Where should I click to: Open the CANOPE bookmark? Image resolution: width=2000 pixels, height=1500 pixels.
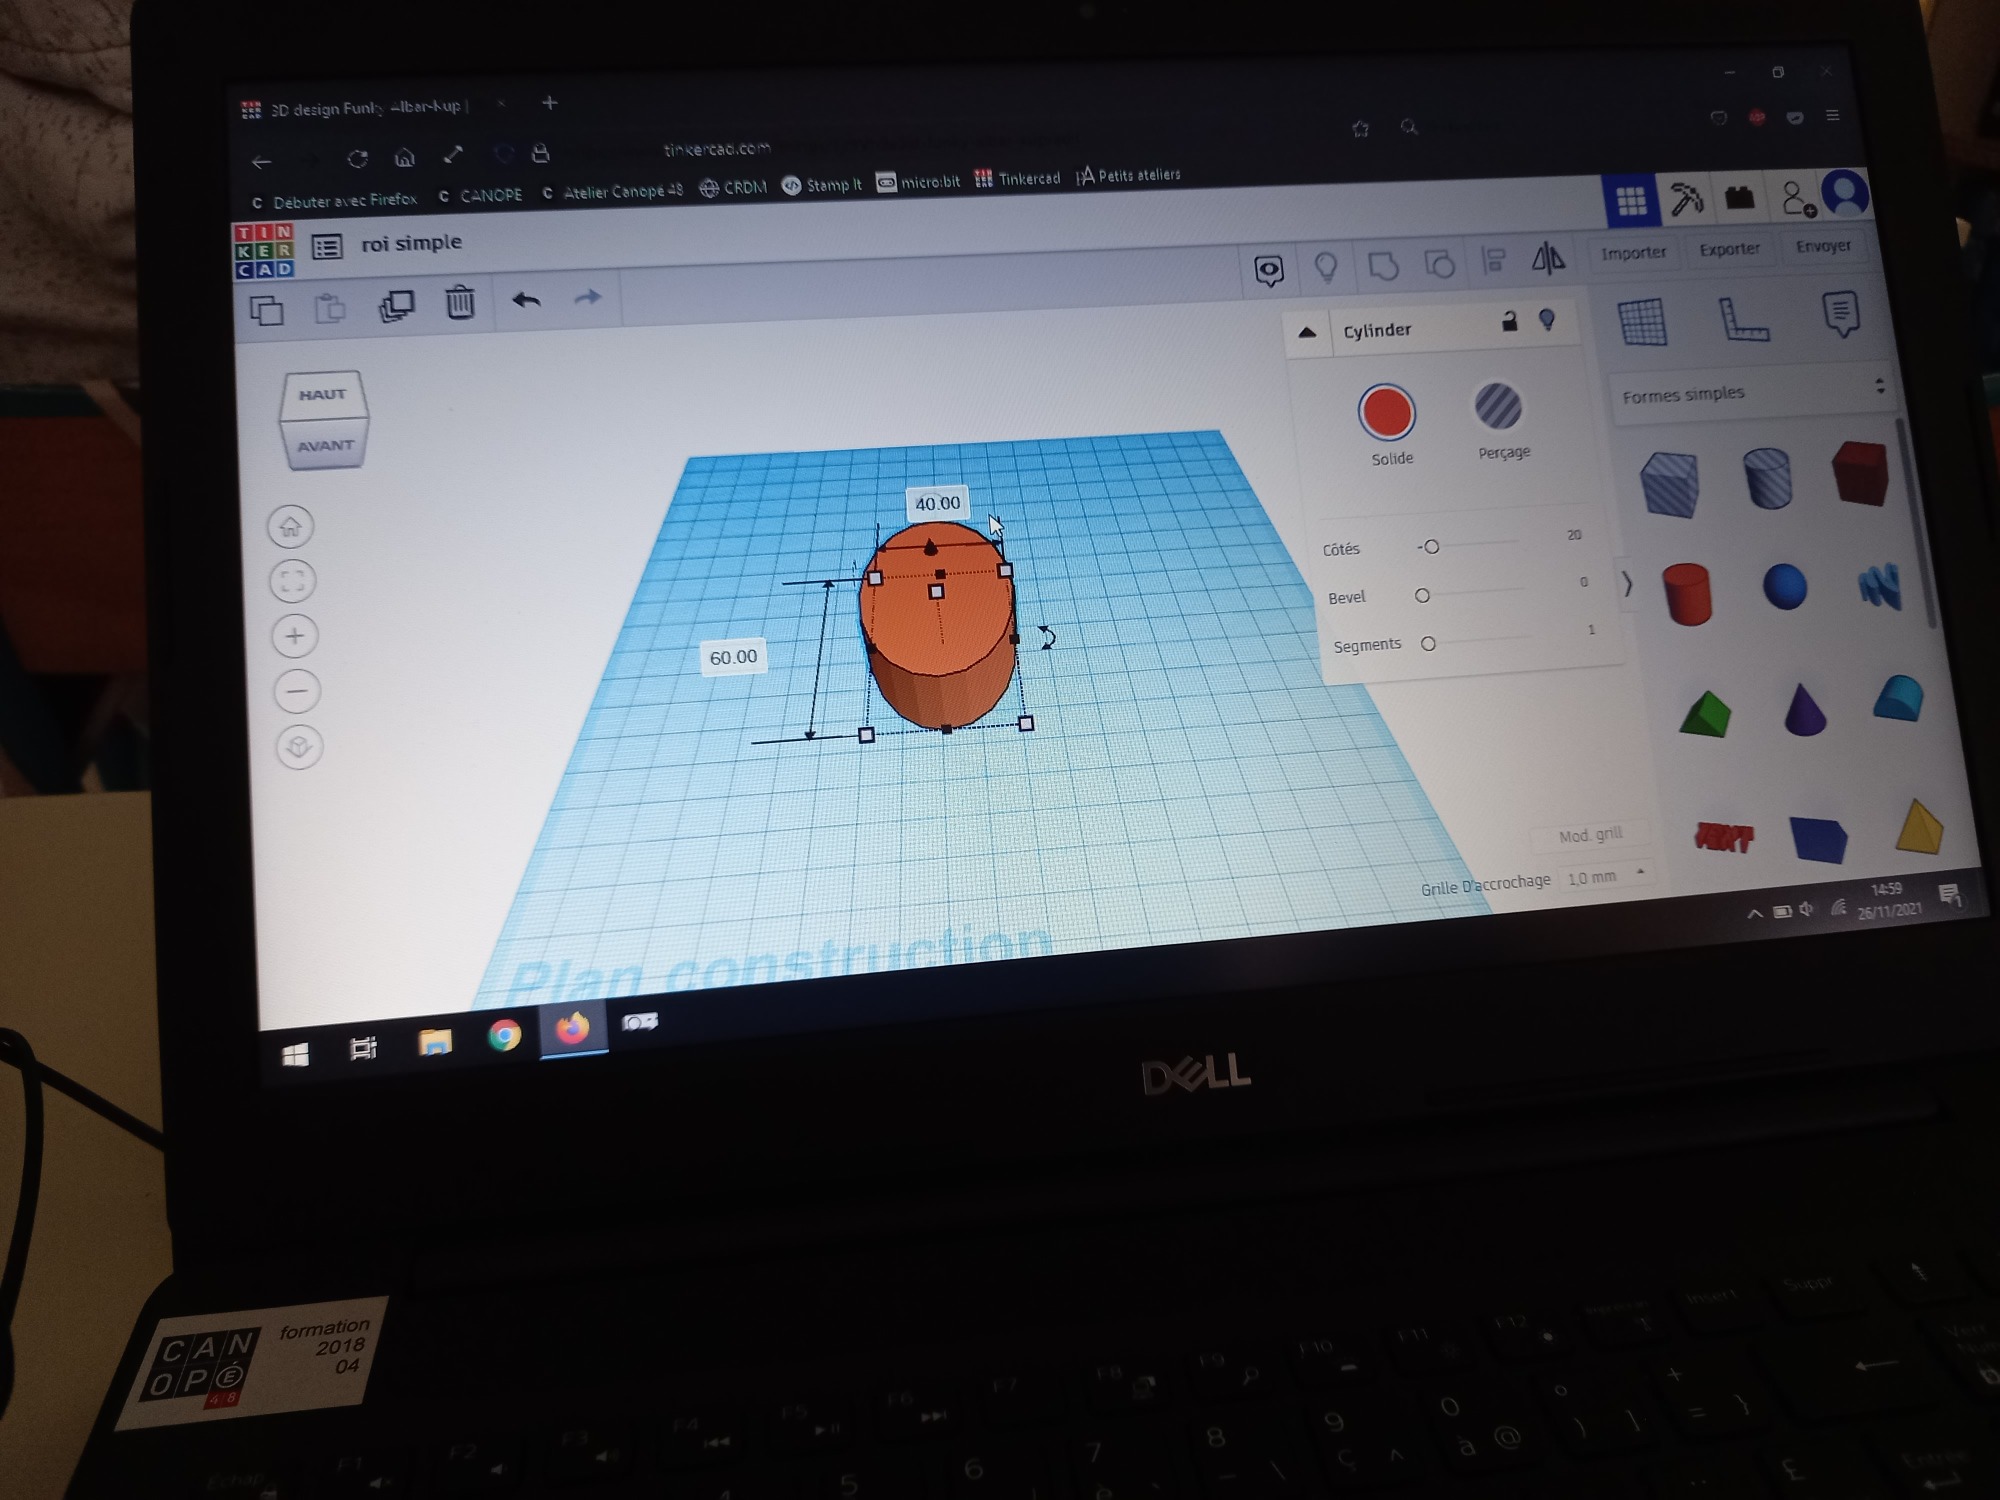481,196
